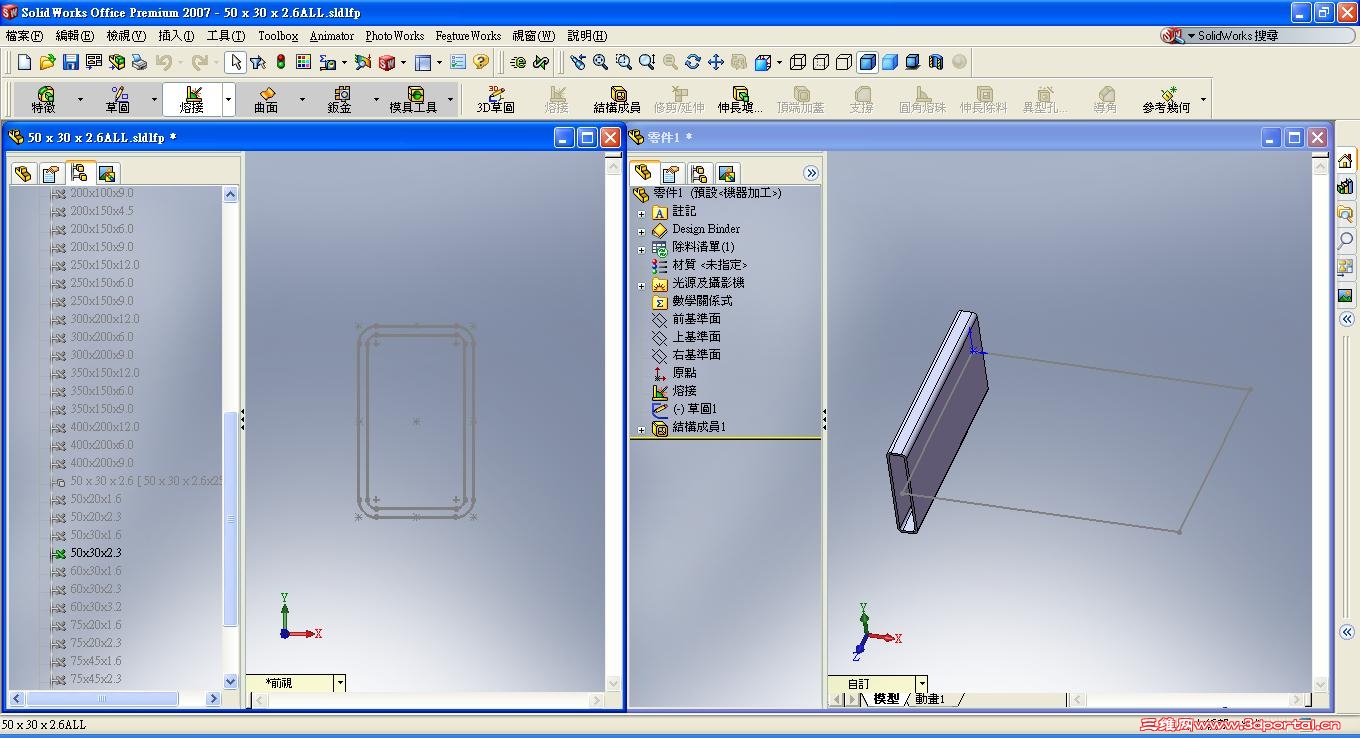Open the 參考幾何 tool

point(1166,100)
